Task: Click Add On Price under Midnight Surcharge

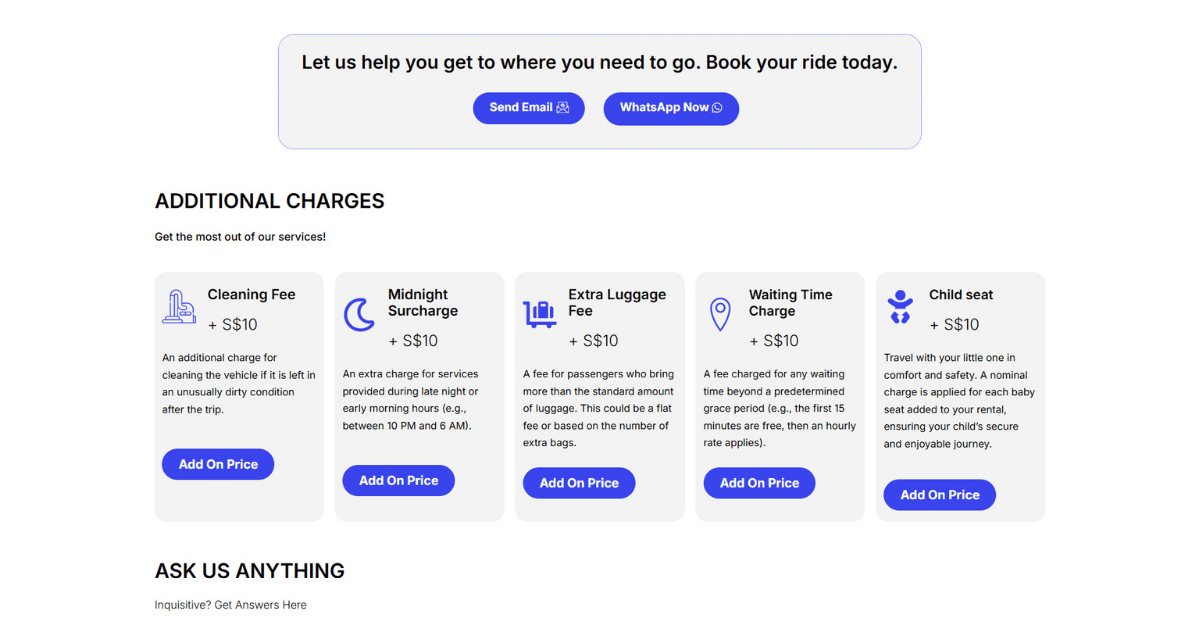Action: point(398,481)
